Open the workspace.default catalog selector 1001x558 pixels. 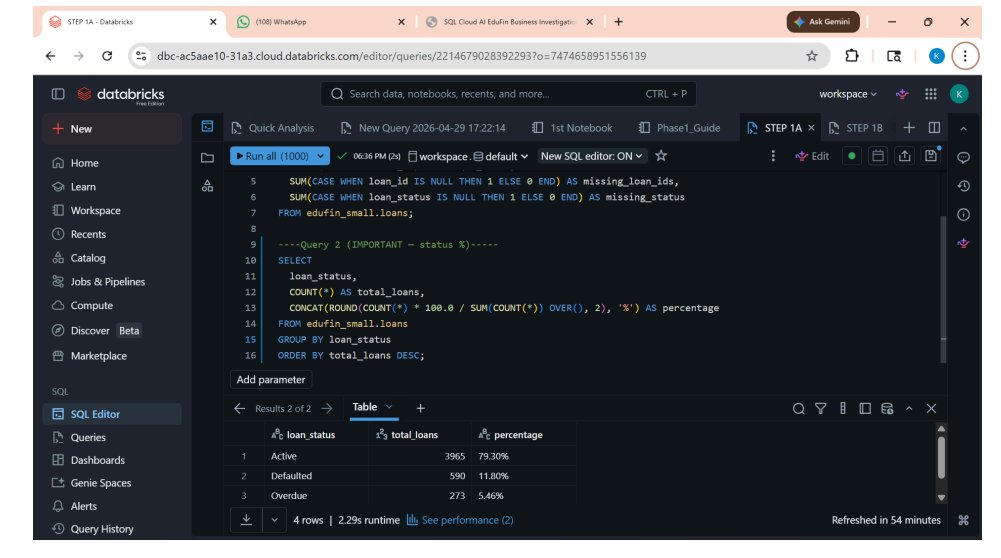click(x=468, y=156)
